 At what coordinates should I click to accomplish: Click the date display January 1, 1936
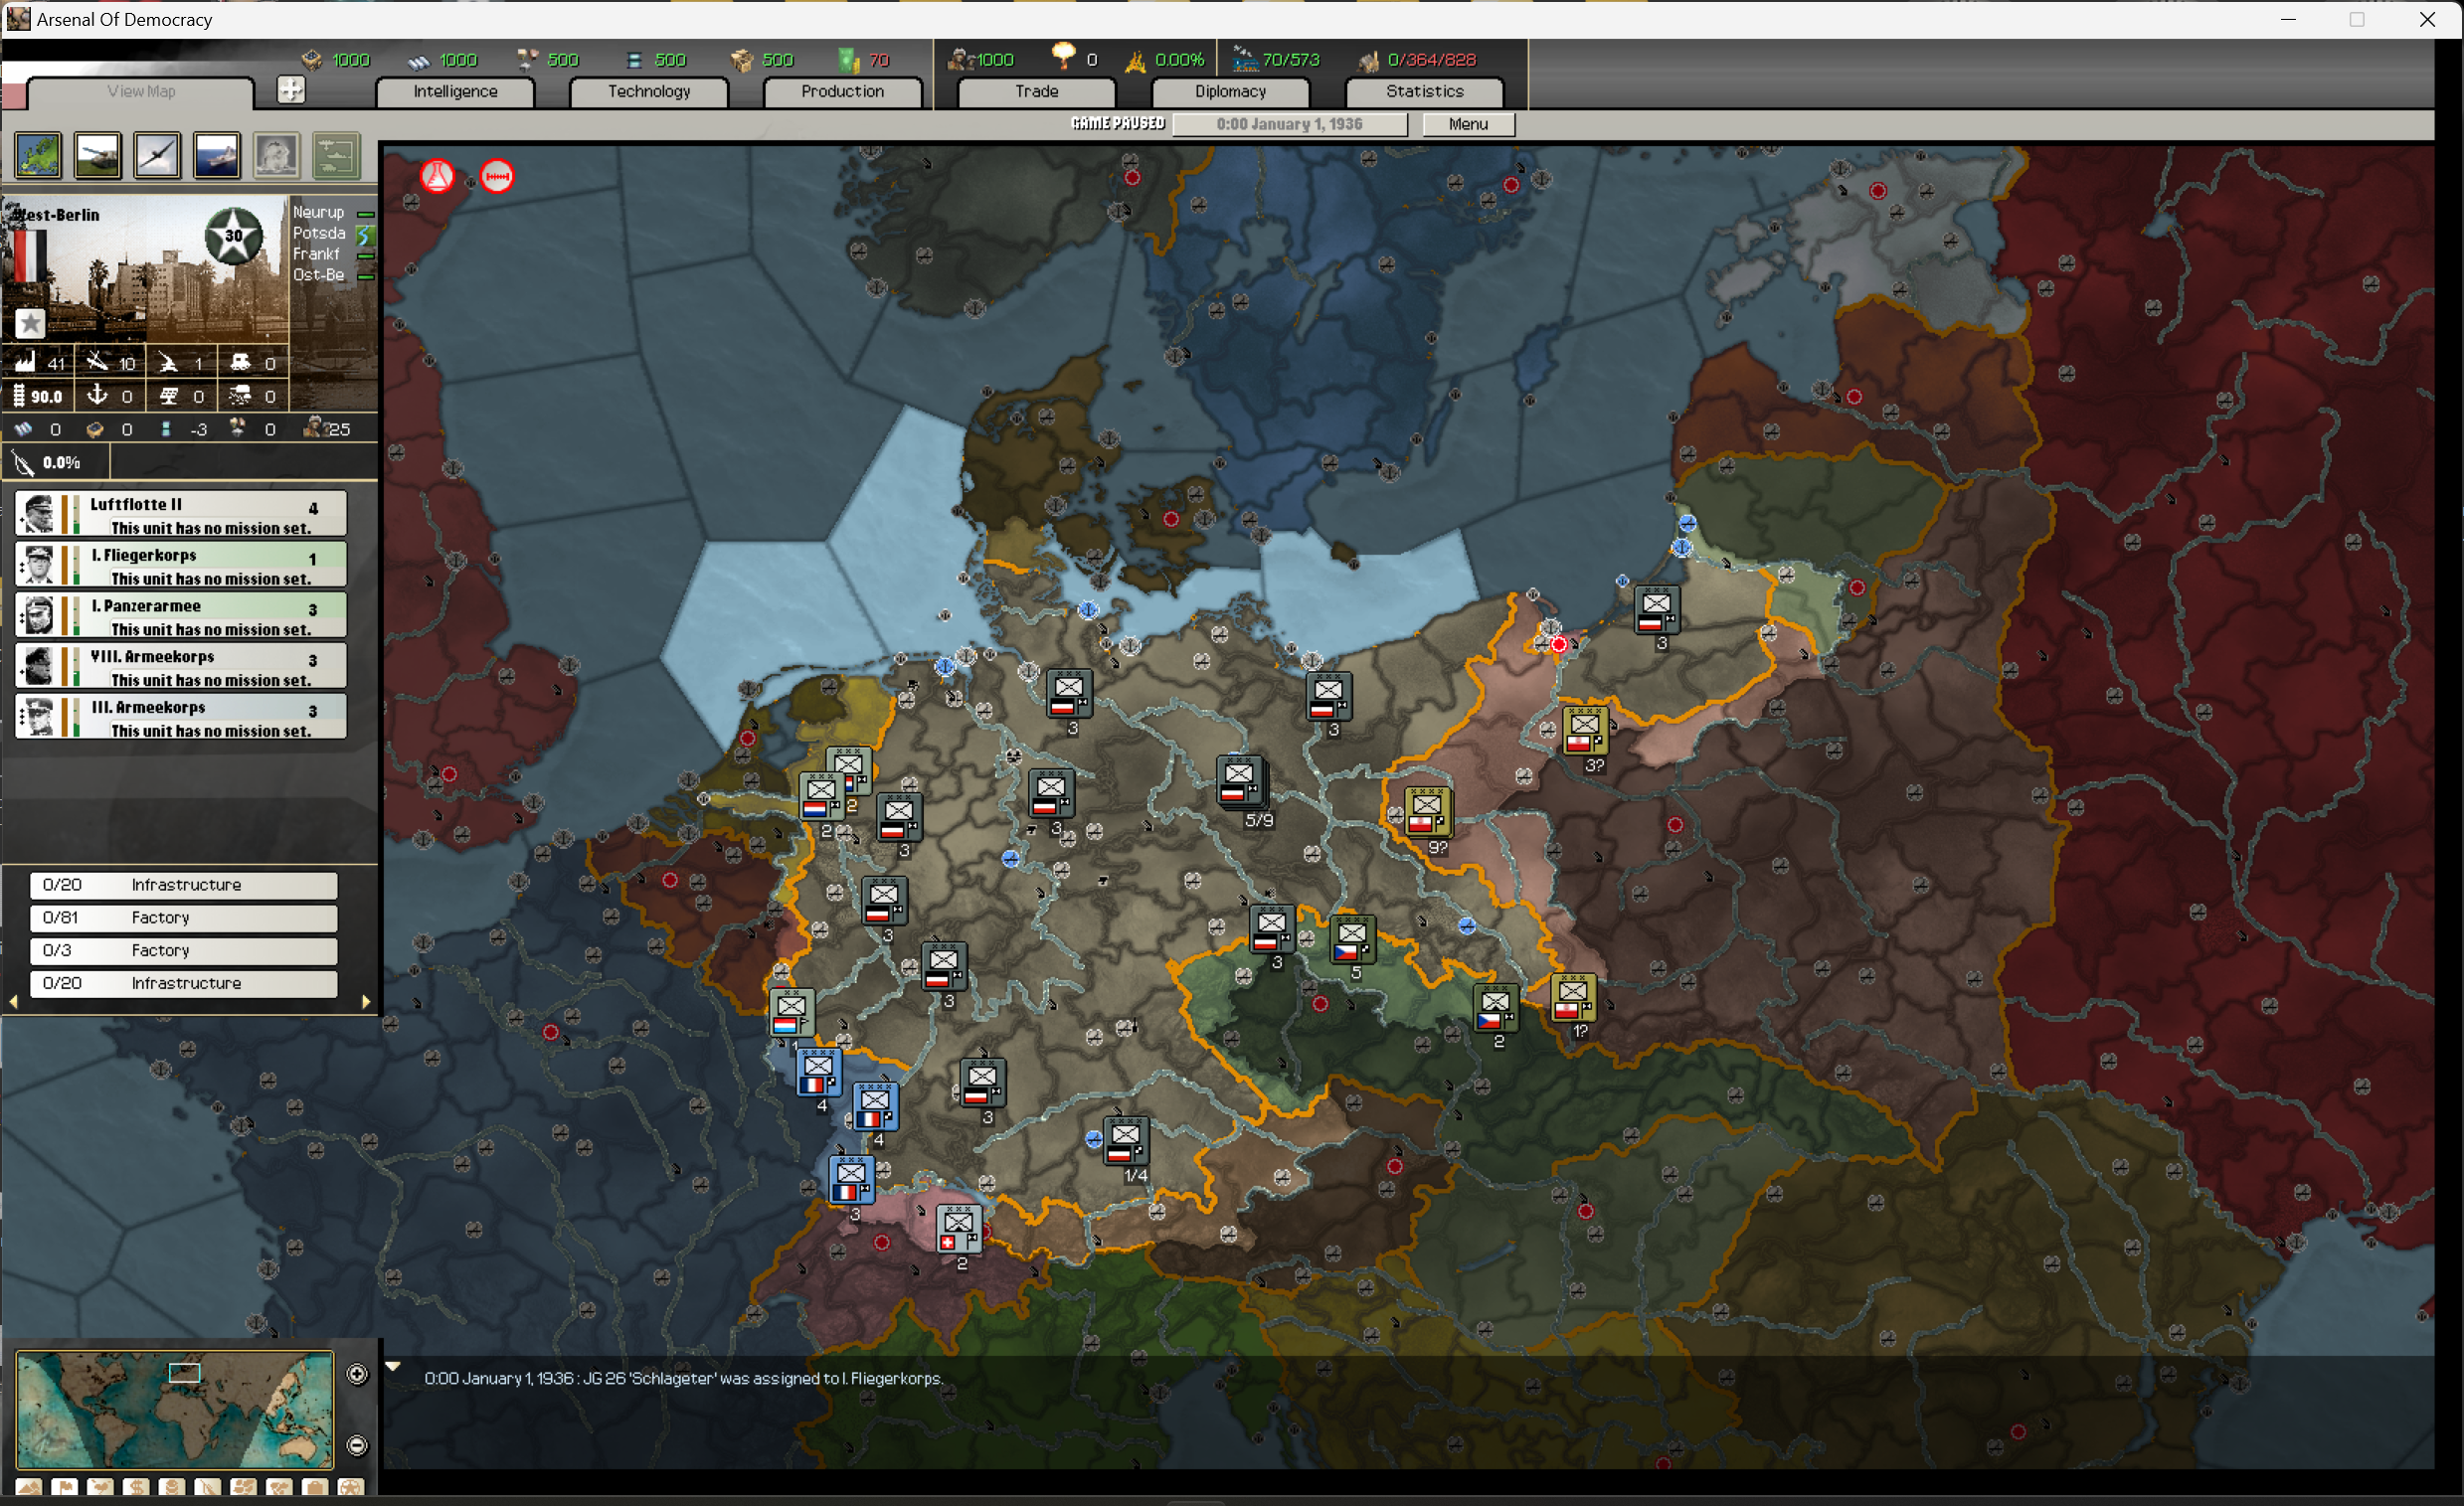point(1289,124)
